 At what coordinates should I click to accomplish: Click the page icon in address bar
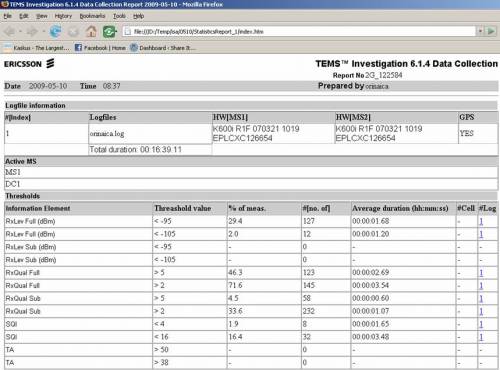127,31
